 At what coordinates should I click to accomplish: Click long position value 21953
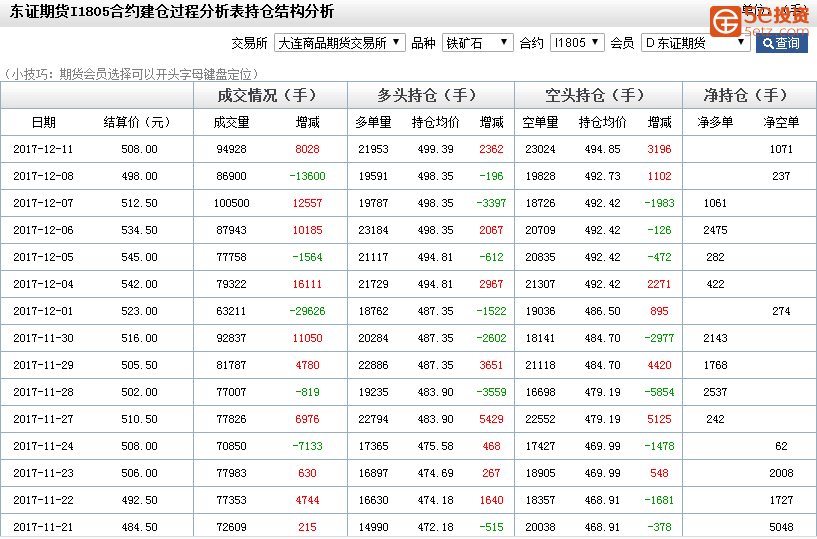[x=373, y=150]
